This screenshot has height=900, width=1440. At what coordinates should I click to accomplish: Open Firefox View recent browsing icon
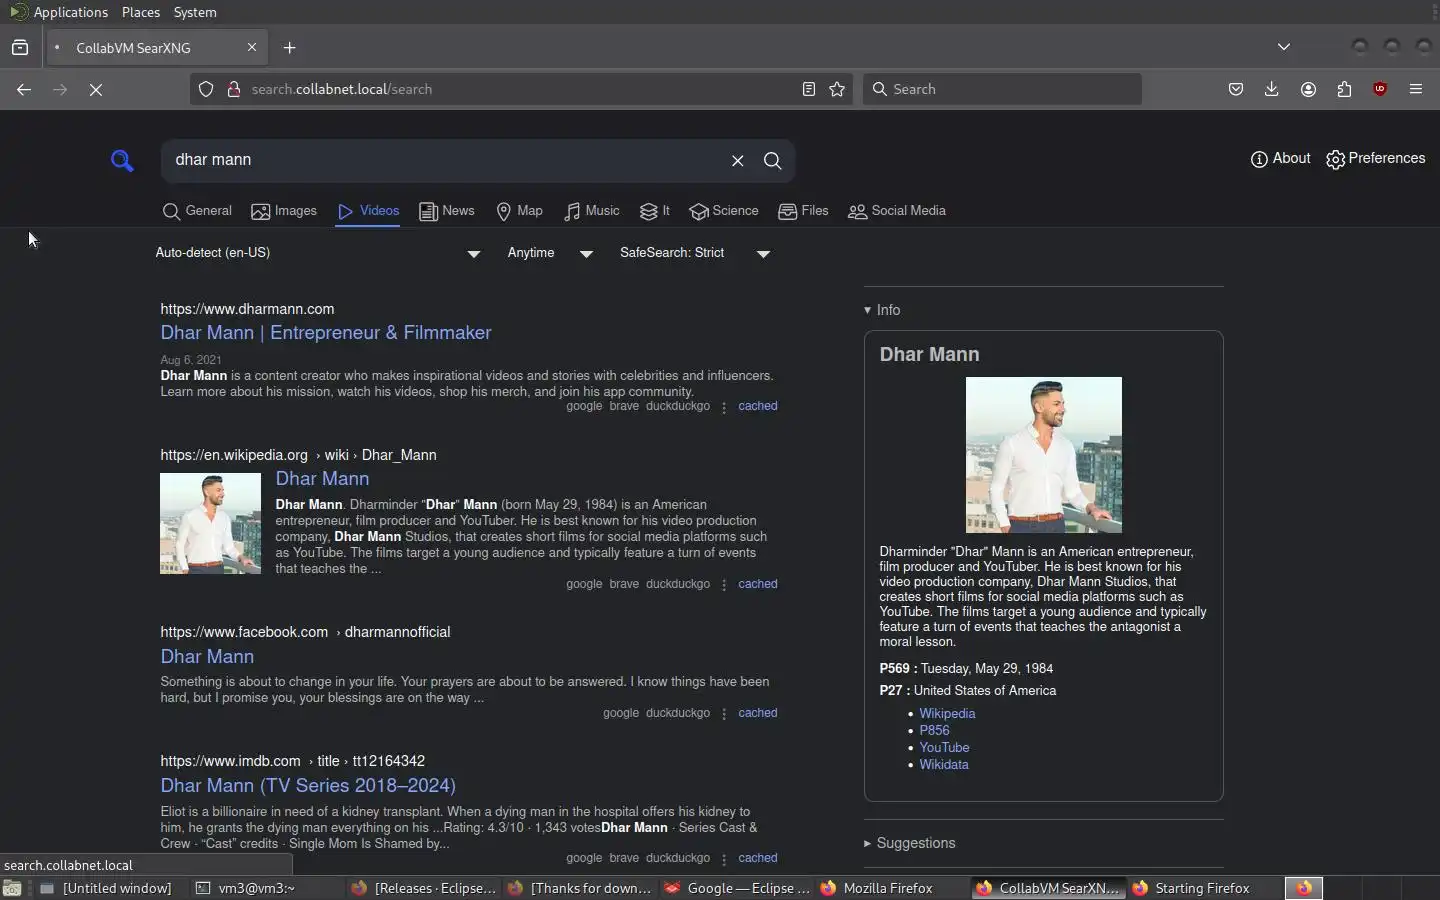click(x=20, y=47)
